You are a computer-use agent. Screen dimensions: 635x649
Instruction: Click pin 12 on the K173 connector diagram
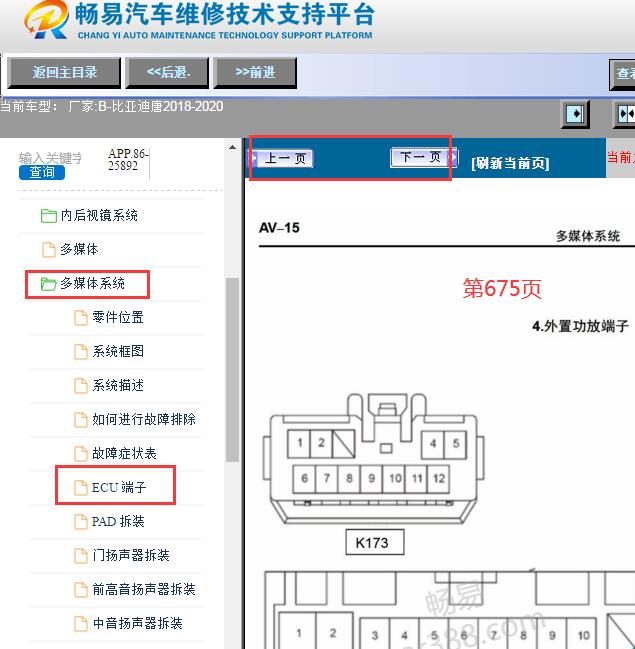[x=438, y=478]
